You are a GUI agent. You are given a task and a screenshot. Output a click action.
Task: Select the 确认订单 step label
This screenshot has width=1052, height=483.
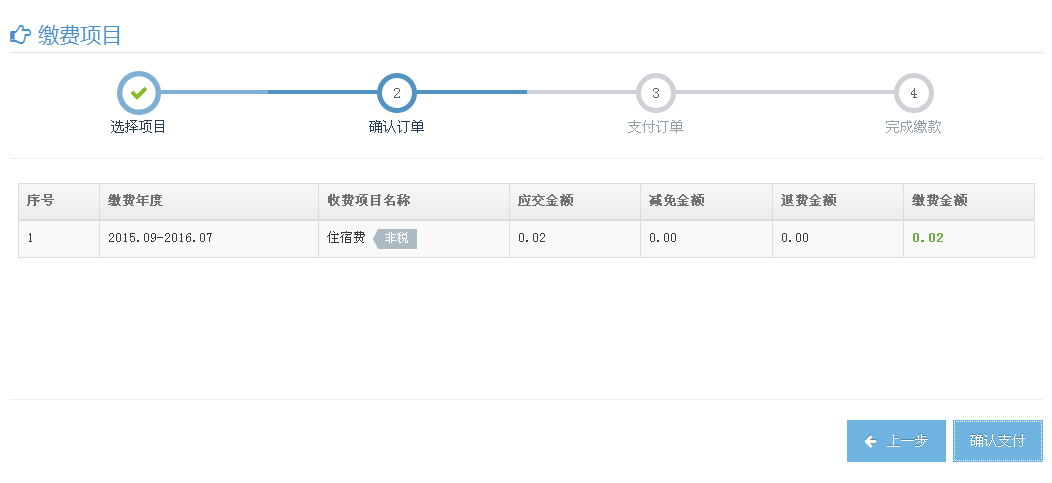(x=397, y=127)
